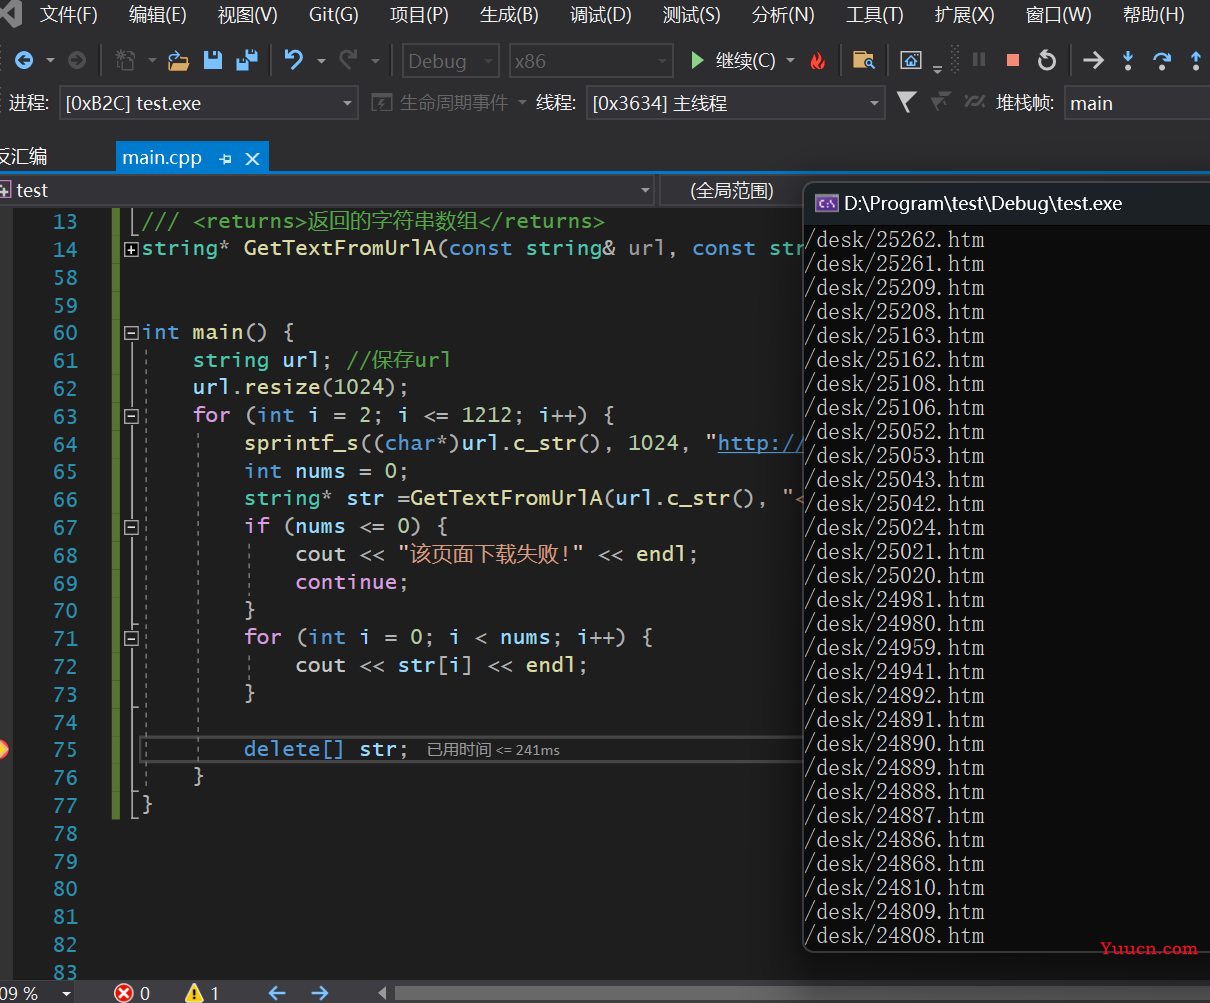Viewport: 1210px width, 1003px height.
Task: Open the Git(G) menu
Action: pos(334,15)
